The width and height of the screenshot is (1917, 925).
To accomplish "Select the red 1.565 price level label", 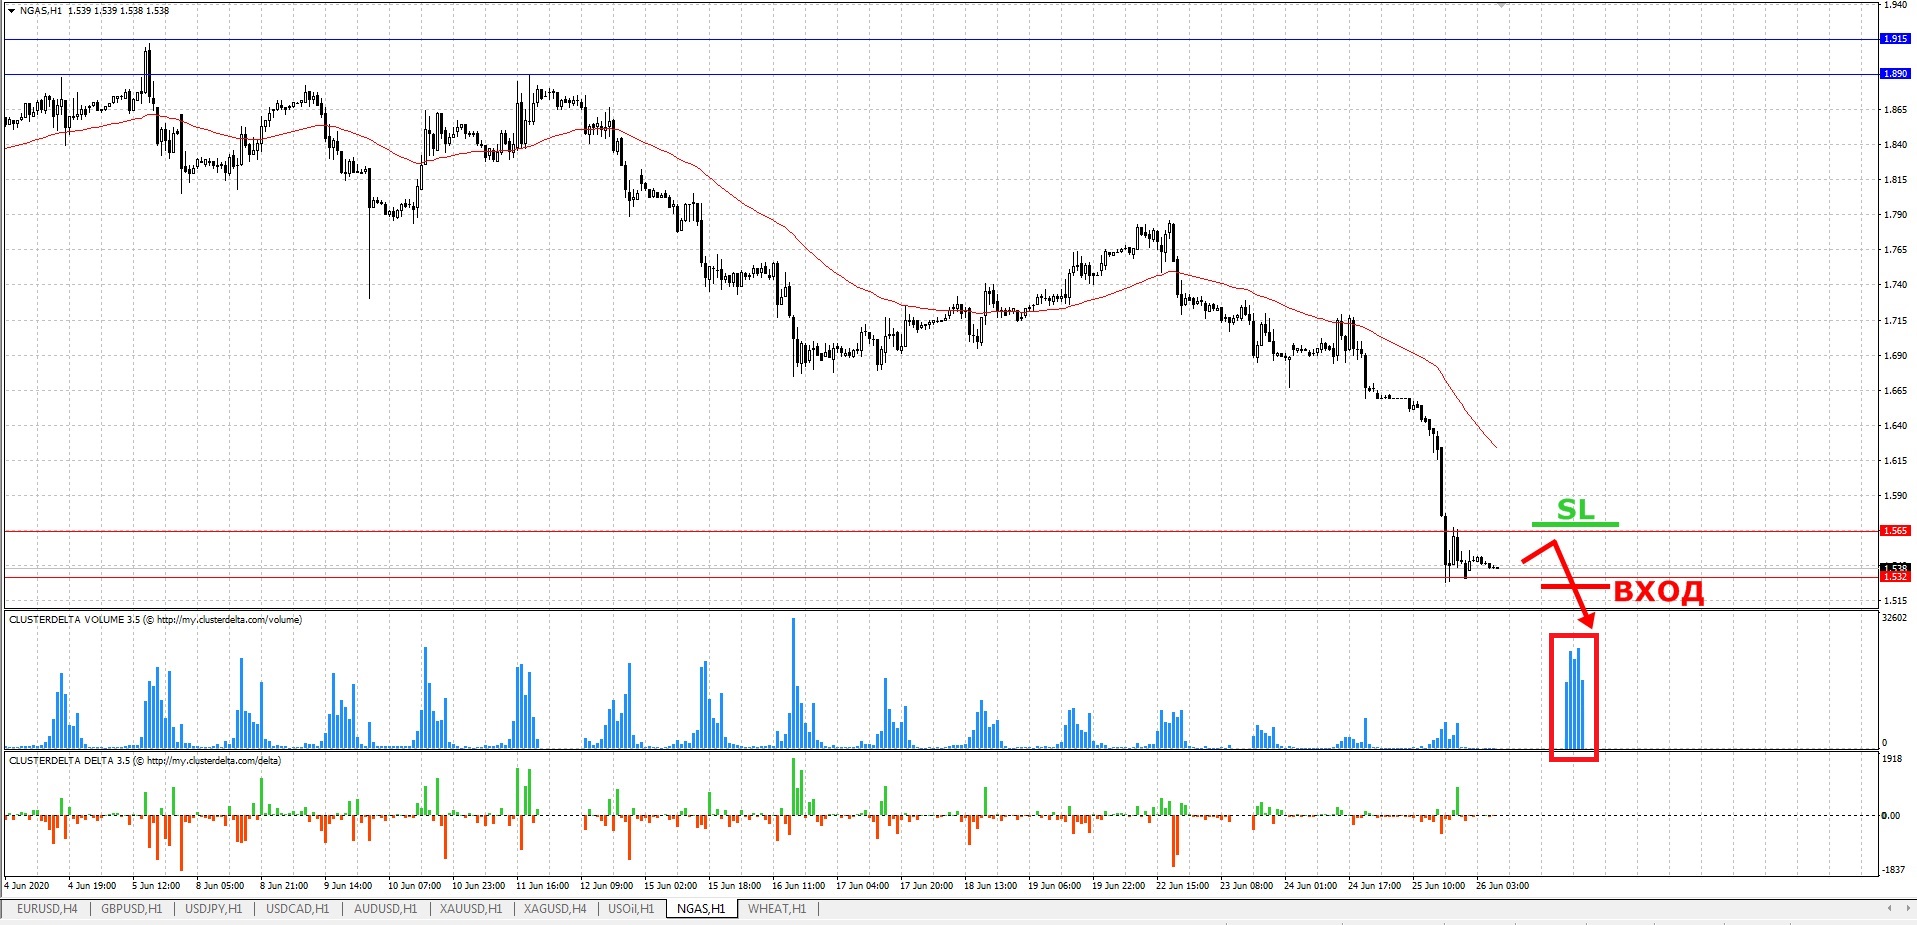I will pyautogui.click(x=1895, y=531).
